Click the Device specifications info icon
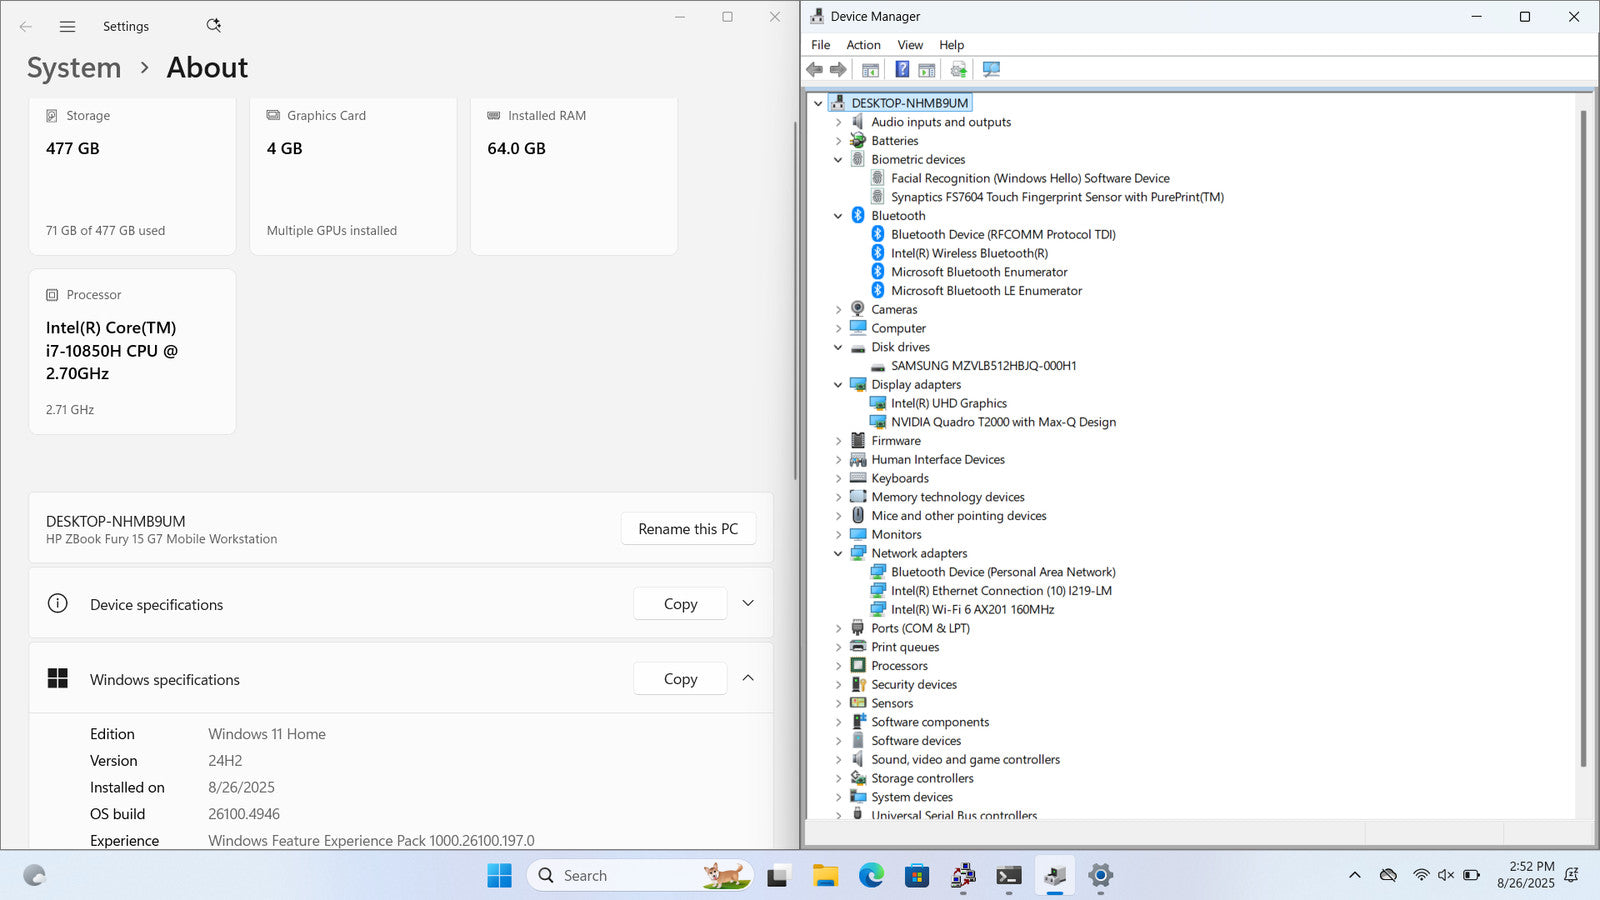Screen dimensions: 1600x900 point(58,603)
